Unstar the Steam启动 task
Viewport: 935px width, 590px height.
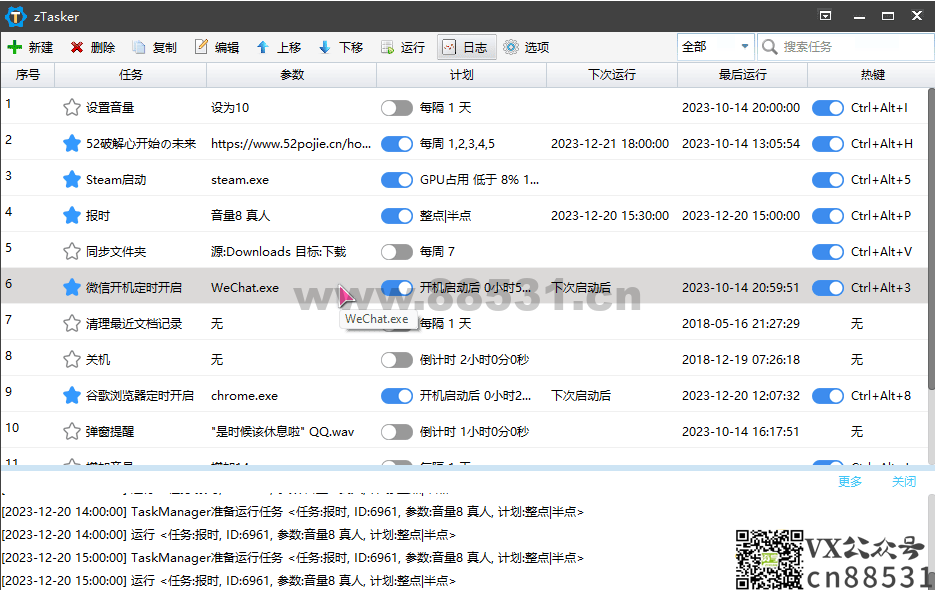[72, 180]
